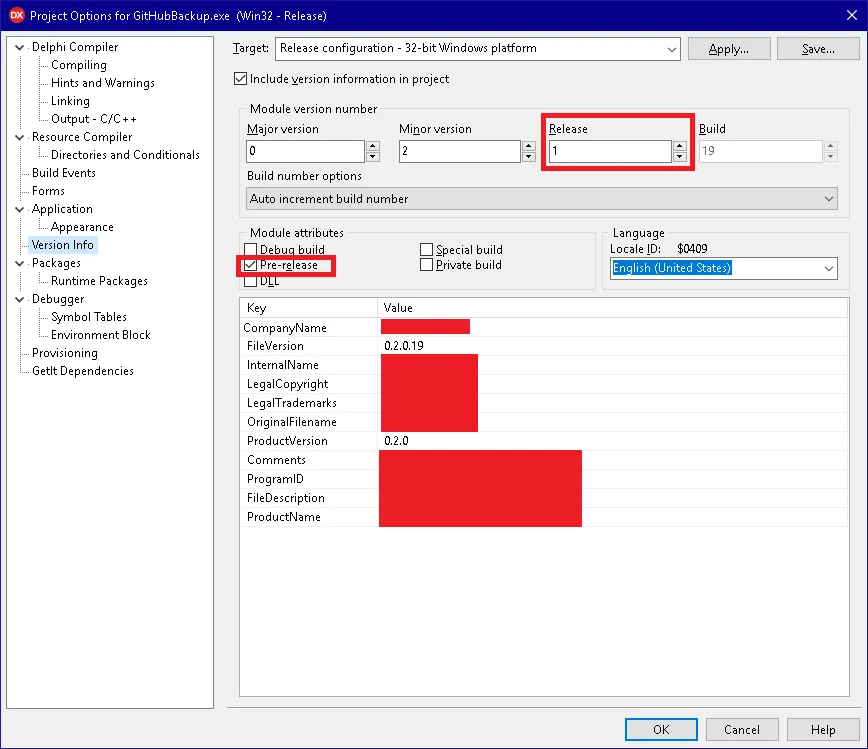Collapse the Application tree node
This screenshot has width=868, height=749.
click(19, 209)
